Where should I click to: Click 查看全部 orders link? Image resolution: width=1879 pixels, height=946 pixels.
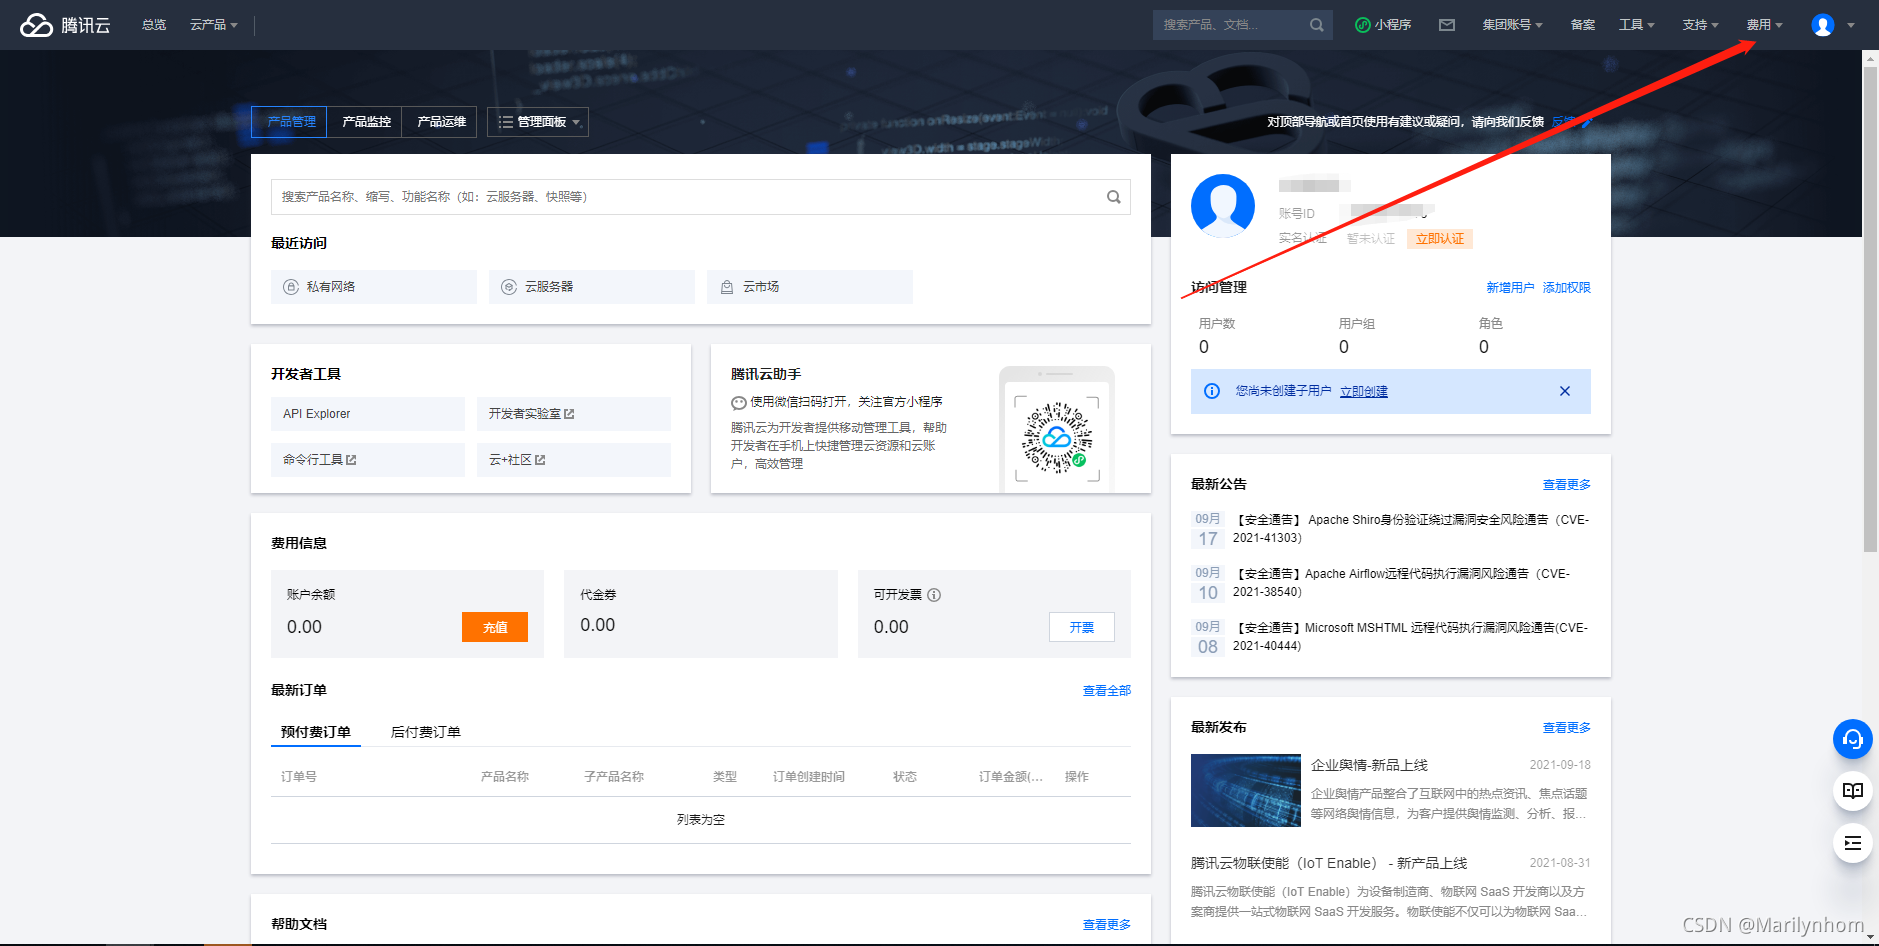pyautogui.click(x=1106, y=691)
